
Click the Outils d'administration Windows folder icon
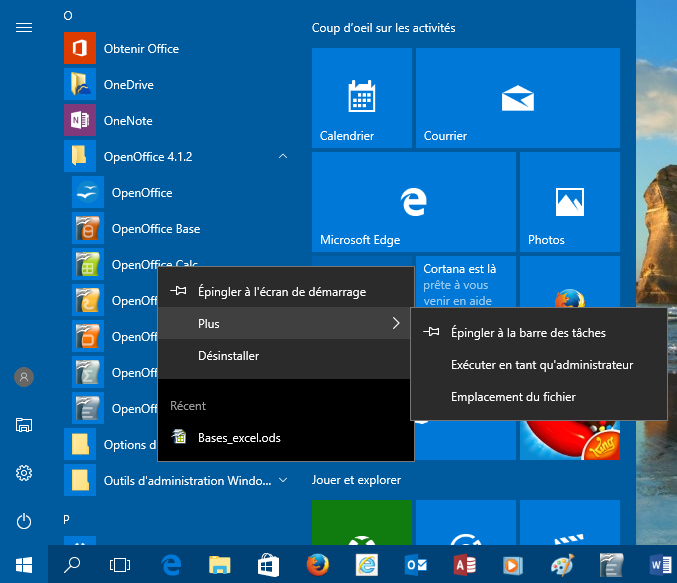pyautogui.click(x=80, y=480)
